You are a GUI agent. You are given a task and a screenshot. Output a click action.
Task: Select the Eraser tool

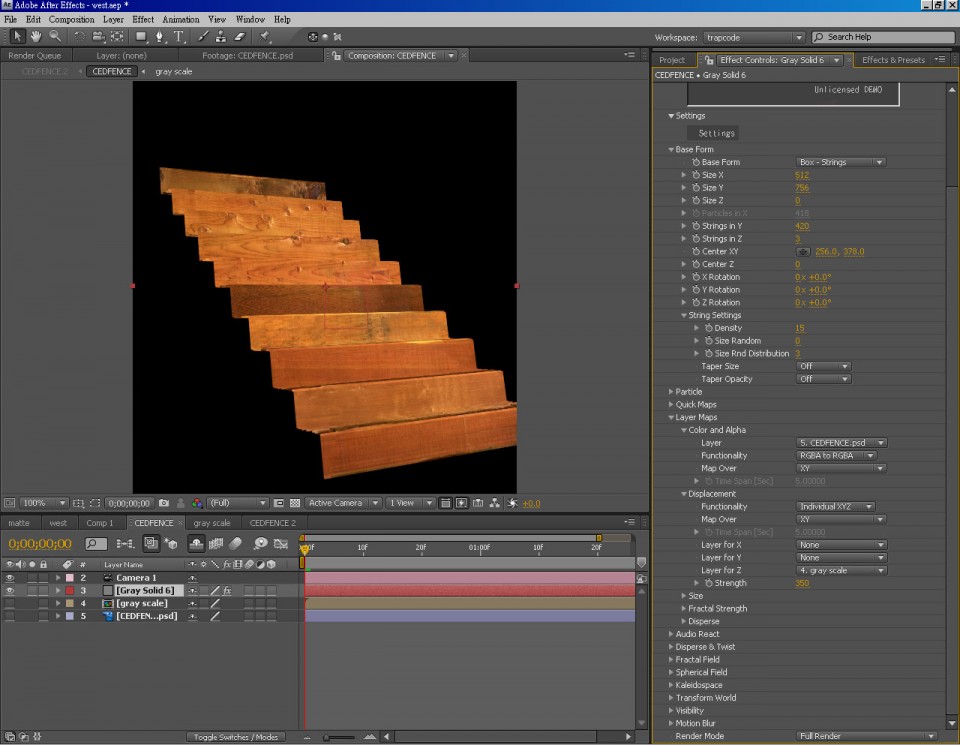(240, 37)
